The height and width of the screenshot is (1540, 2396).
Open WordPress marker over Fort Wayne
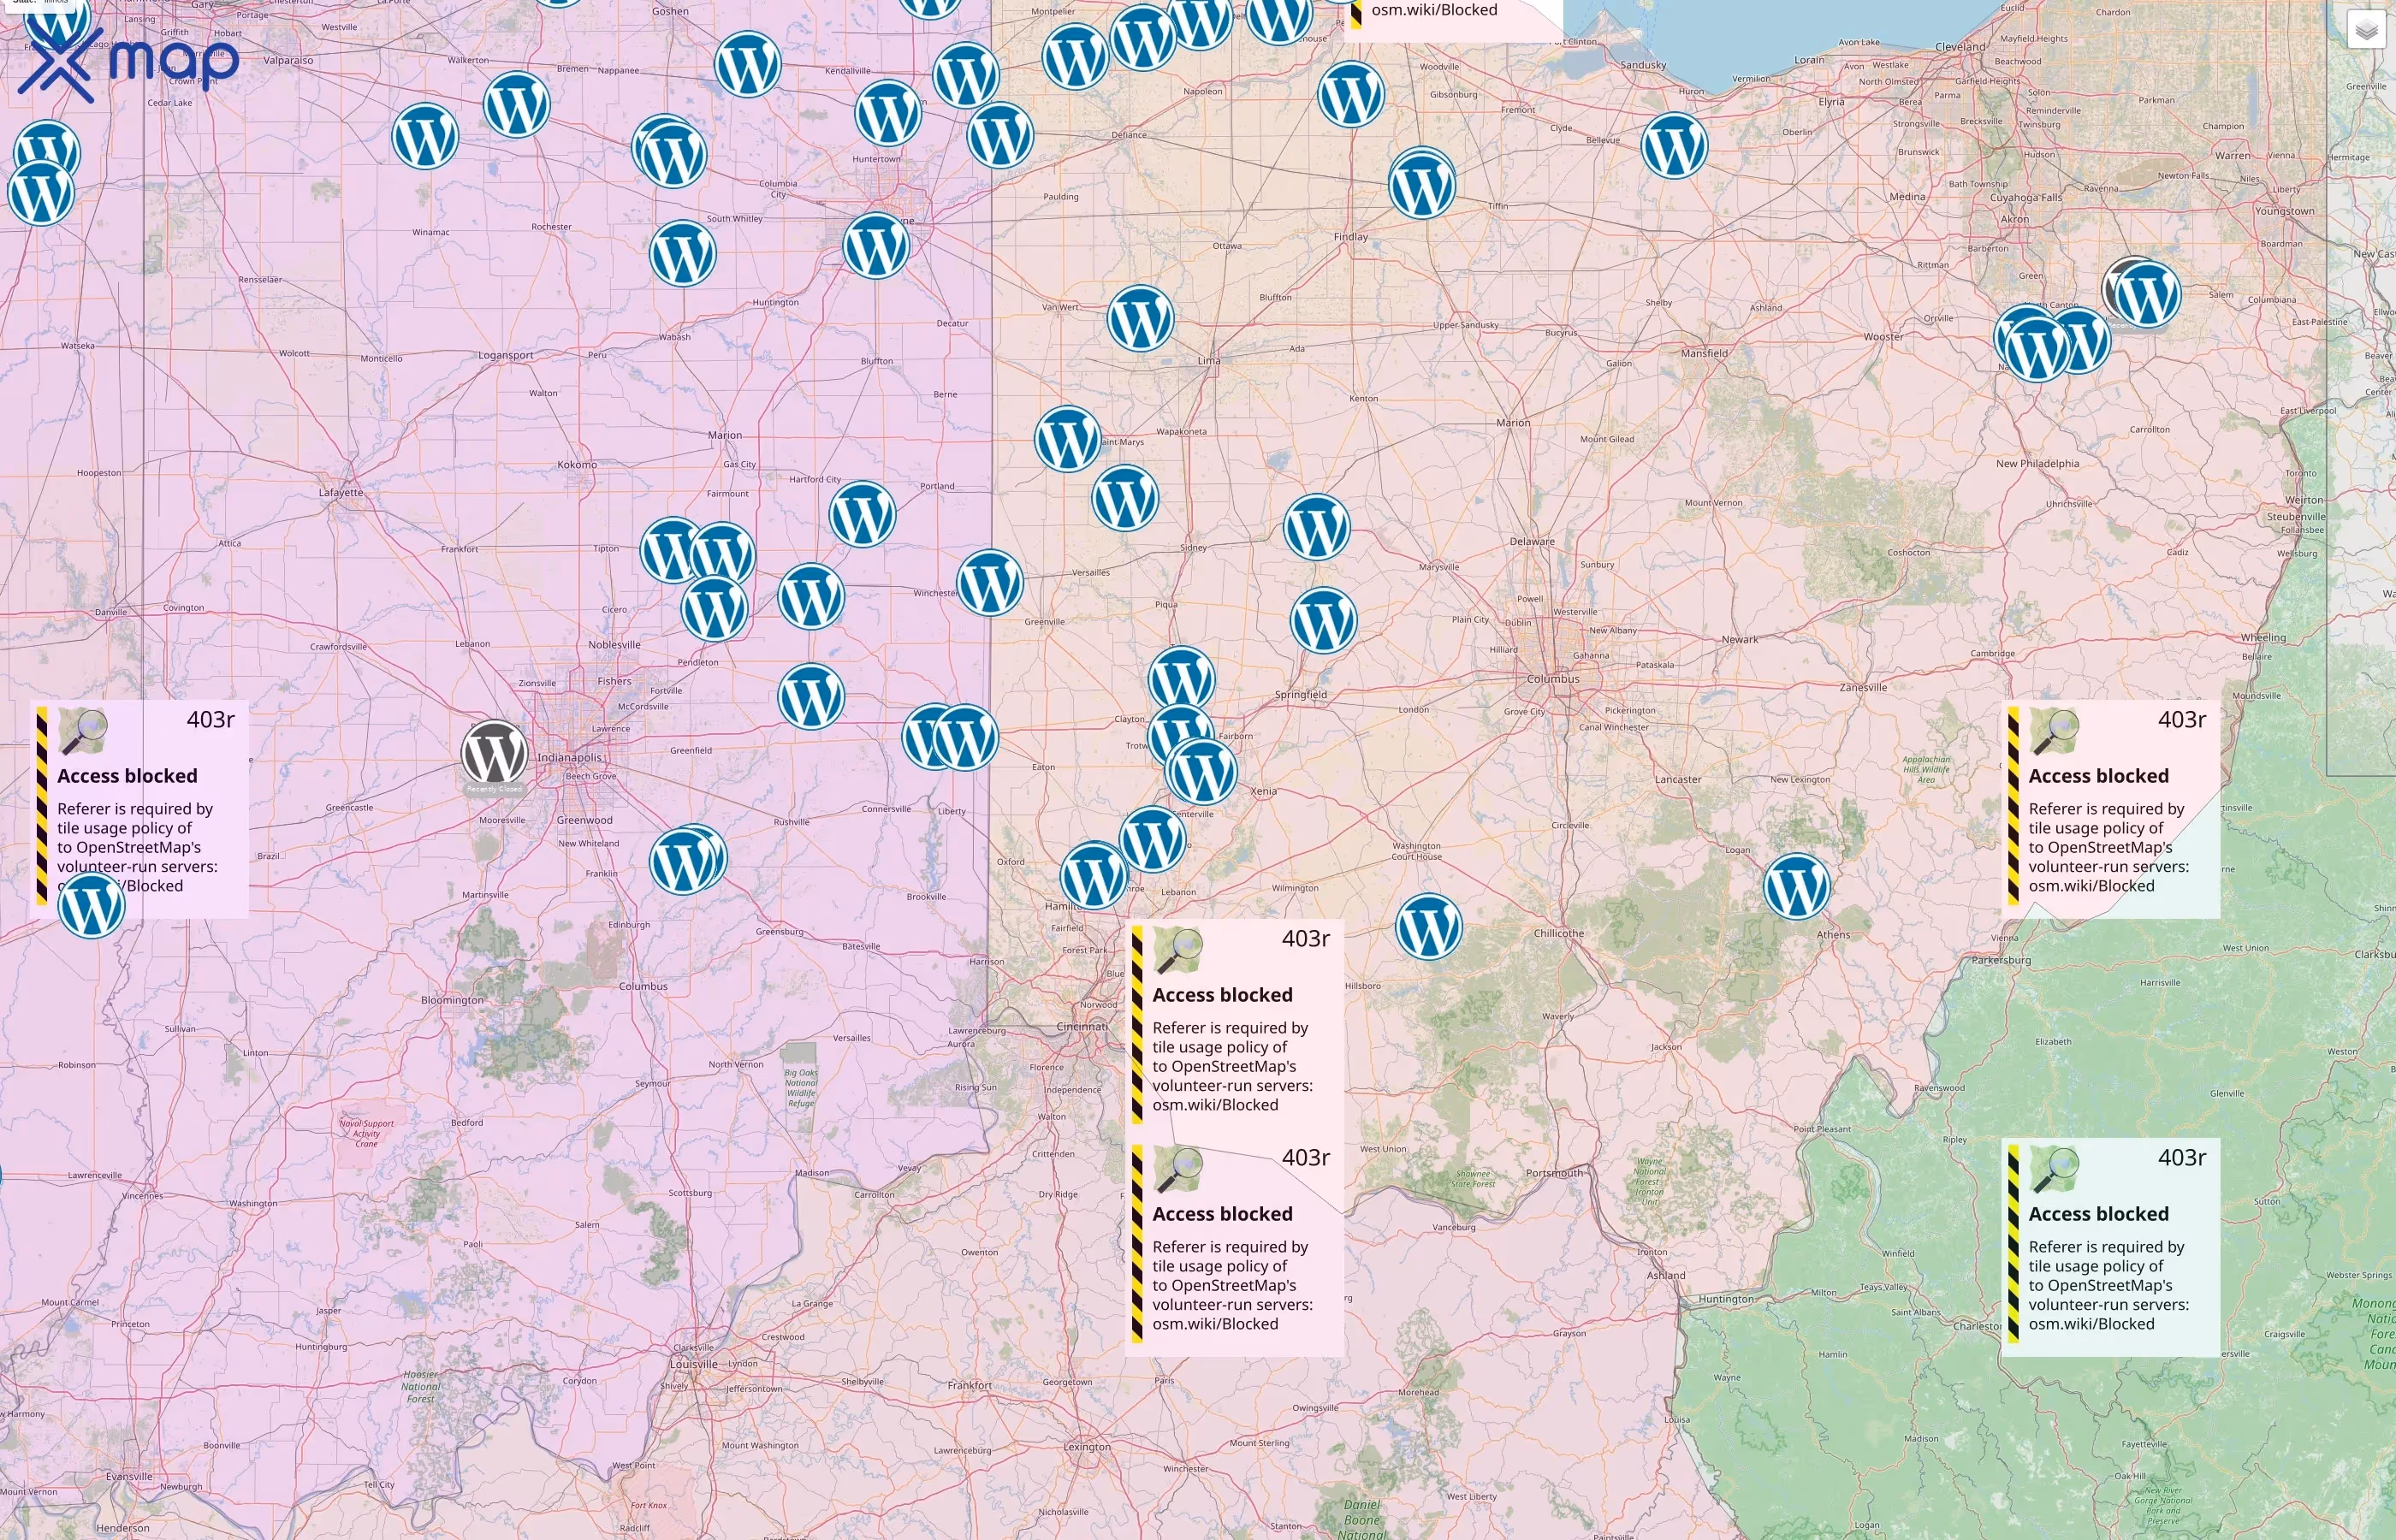[877, 246]
